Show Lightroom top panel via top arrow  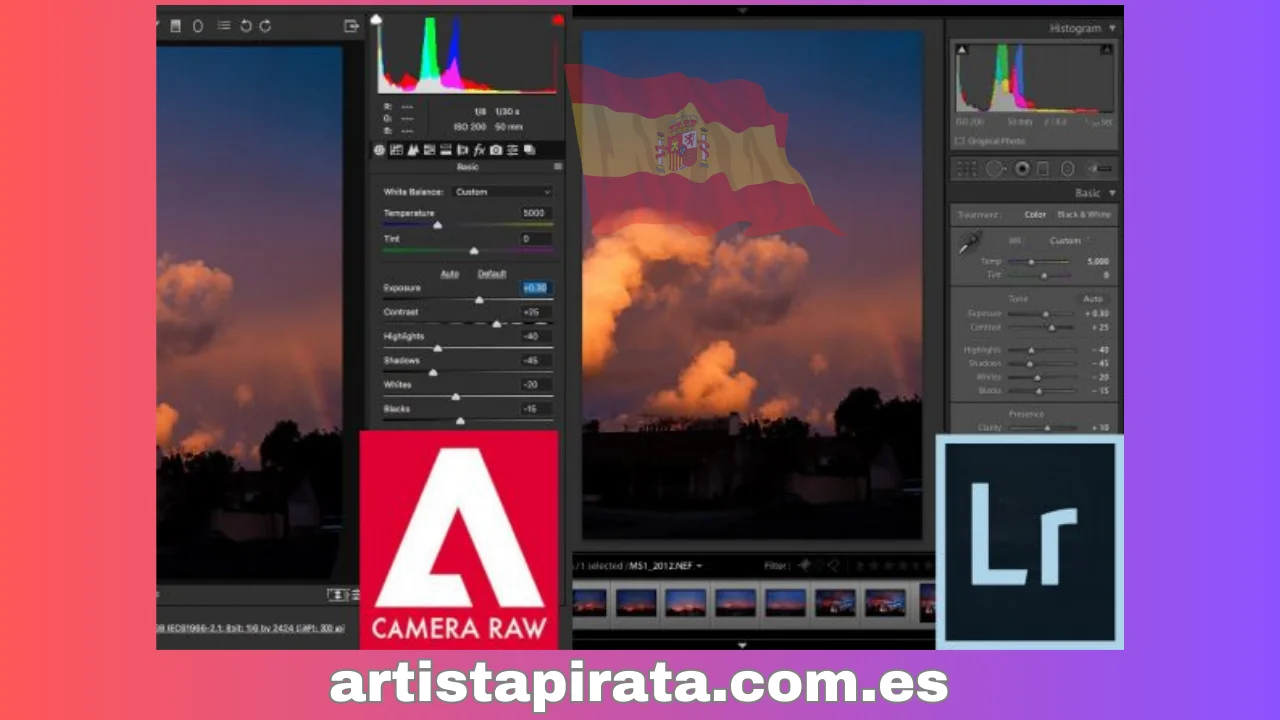742,10
